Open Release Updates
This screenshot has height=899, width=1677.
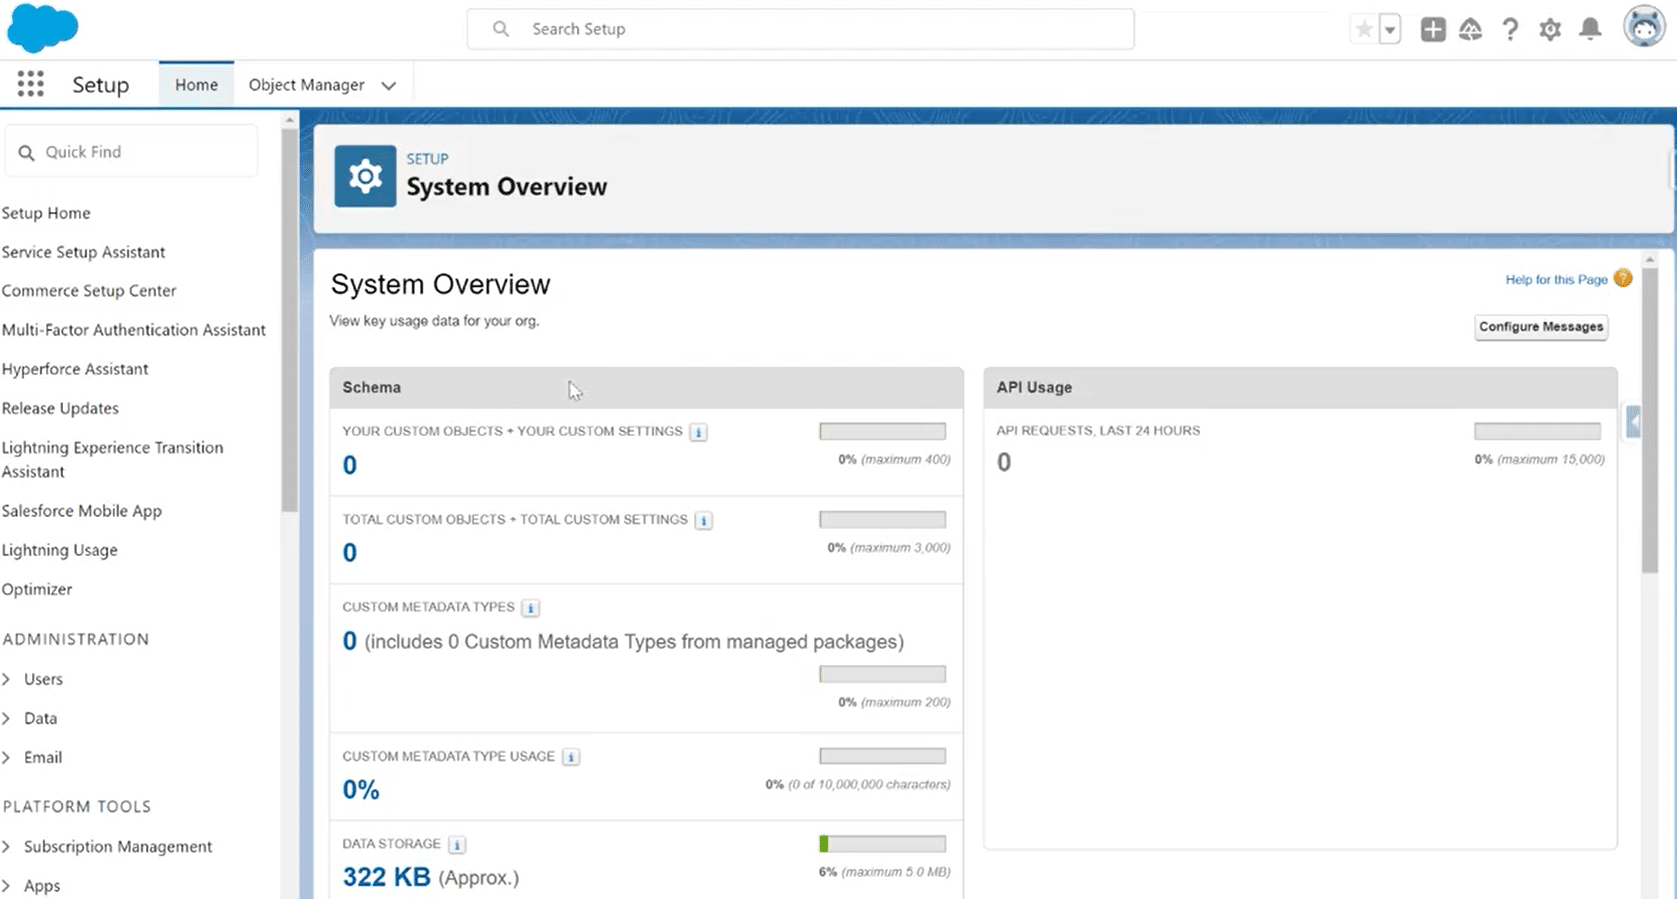pyautogui.click(x=60, y=408)
